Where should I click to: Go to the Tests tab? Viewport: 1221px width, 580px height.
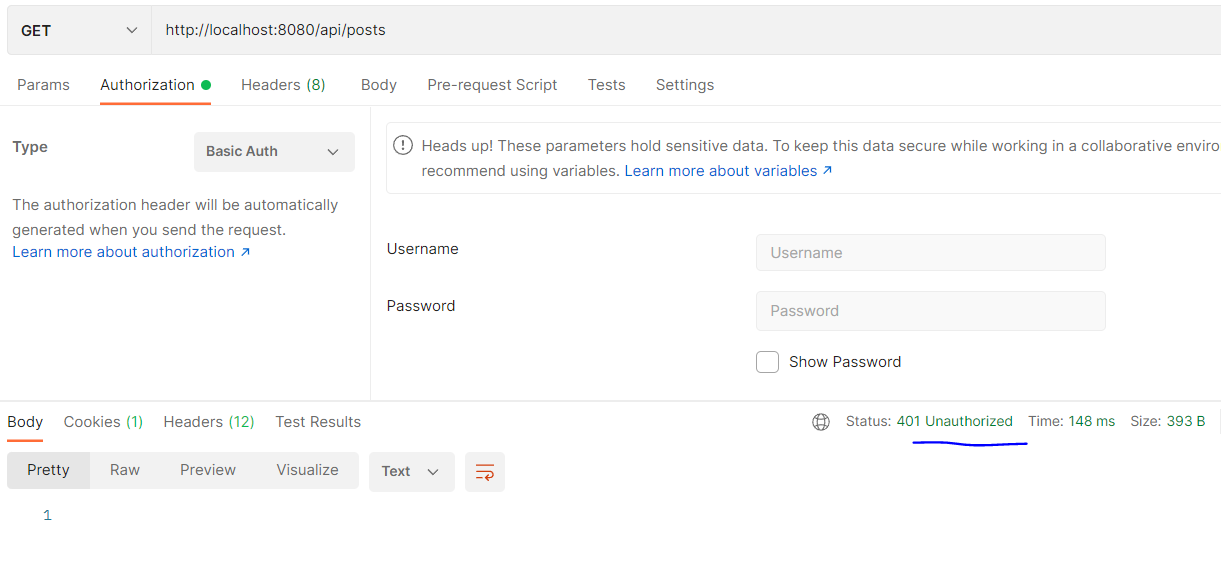tap(606, 85)
